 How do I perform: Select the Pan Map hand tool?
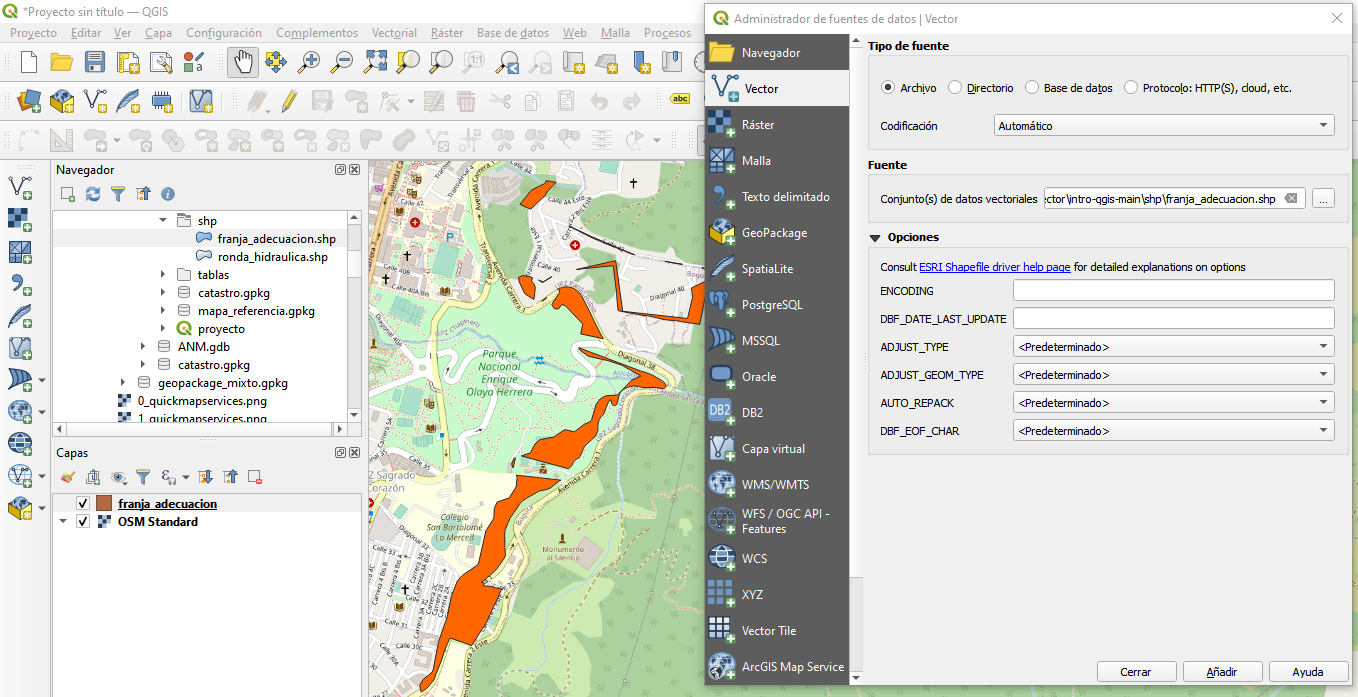pyautogui.click(x=243, y=62)
